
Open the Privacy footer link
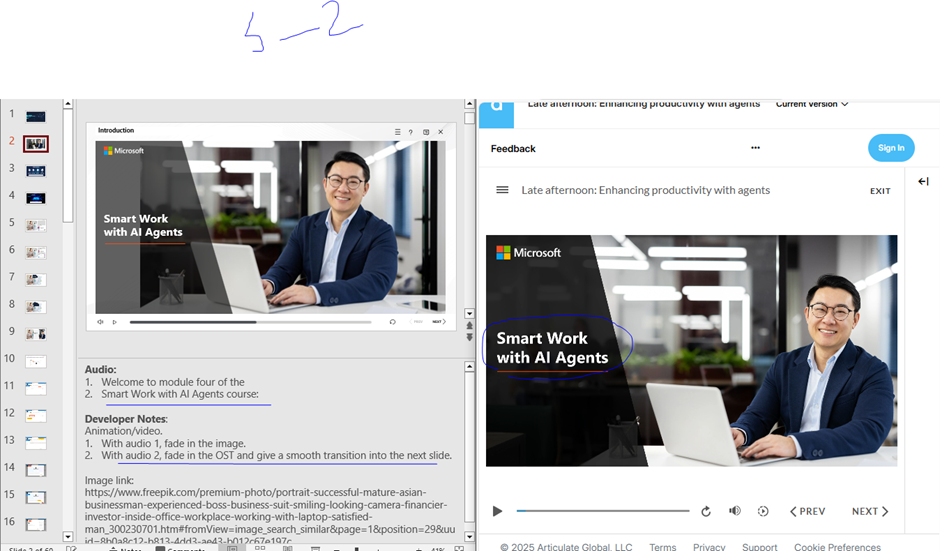pyautogui.click(x=709, y=546)
